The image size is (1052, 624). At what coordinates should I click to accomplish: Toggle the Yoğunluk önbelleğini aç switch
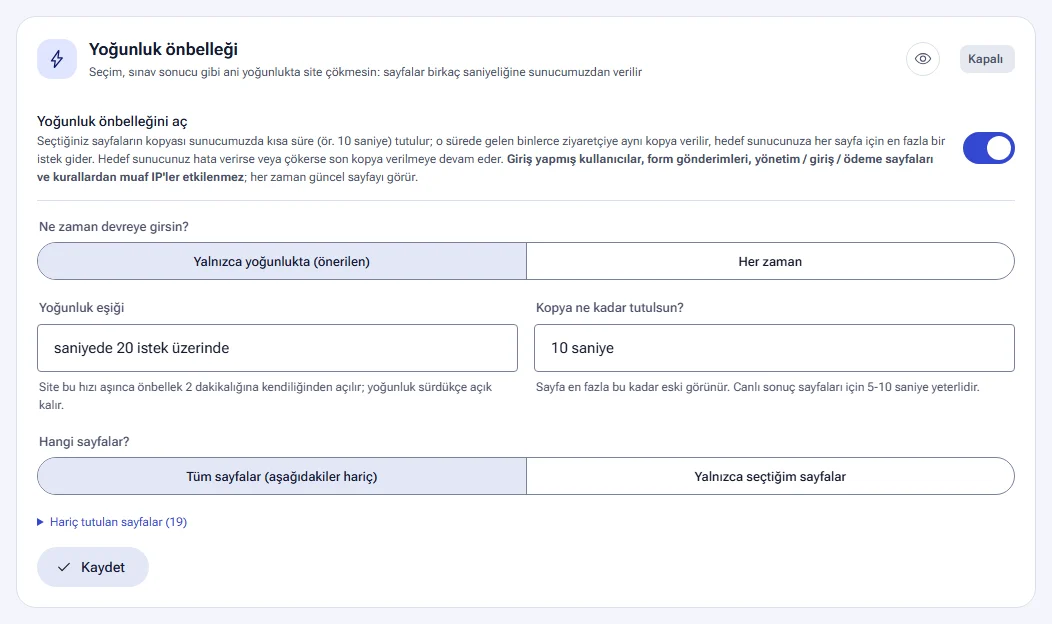click(988, 148)
